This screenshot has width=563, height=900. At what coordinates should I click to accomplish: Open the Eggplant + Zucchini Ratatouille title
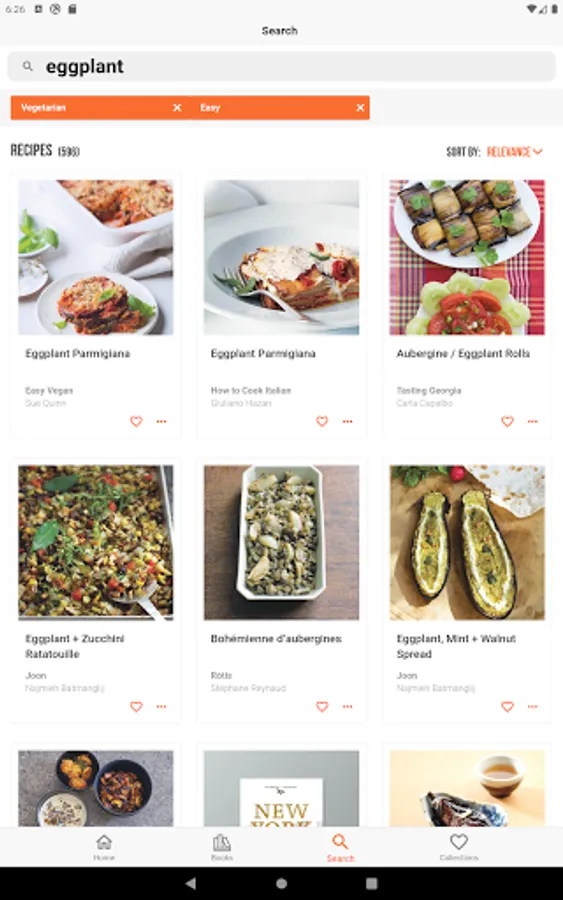[75, 646]
